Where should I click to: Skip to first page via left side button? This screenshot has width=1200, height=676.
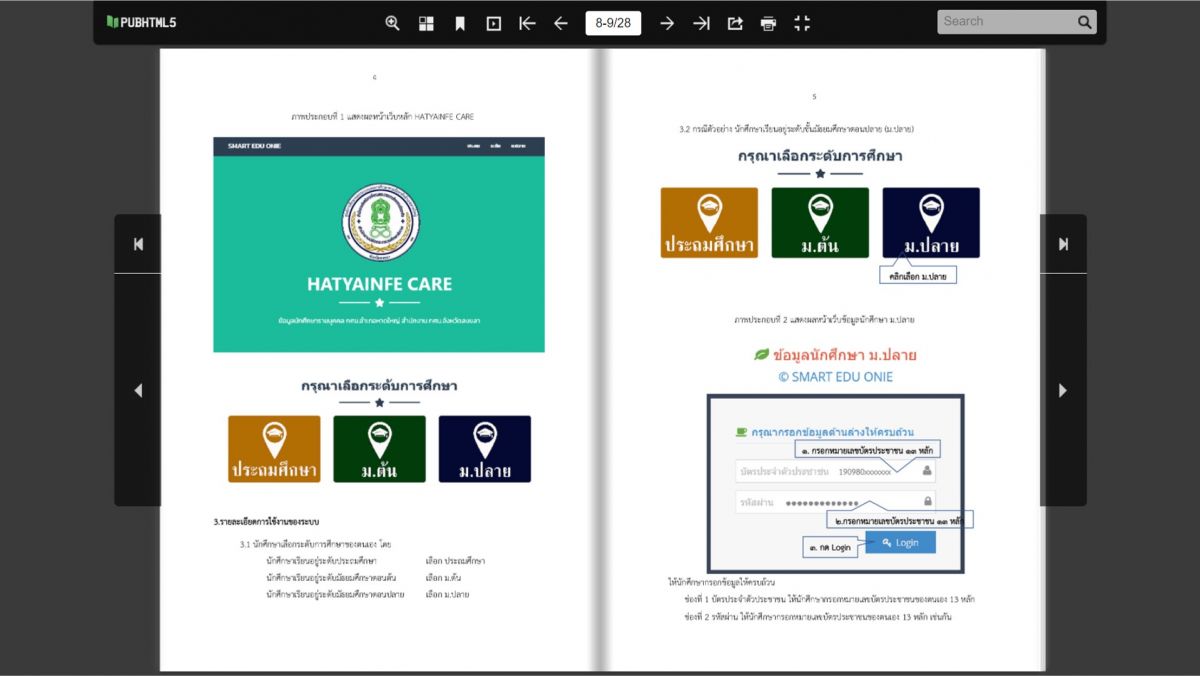[138, 244]
